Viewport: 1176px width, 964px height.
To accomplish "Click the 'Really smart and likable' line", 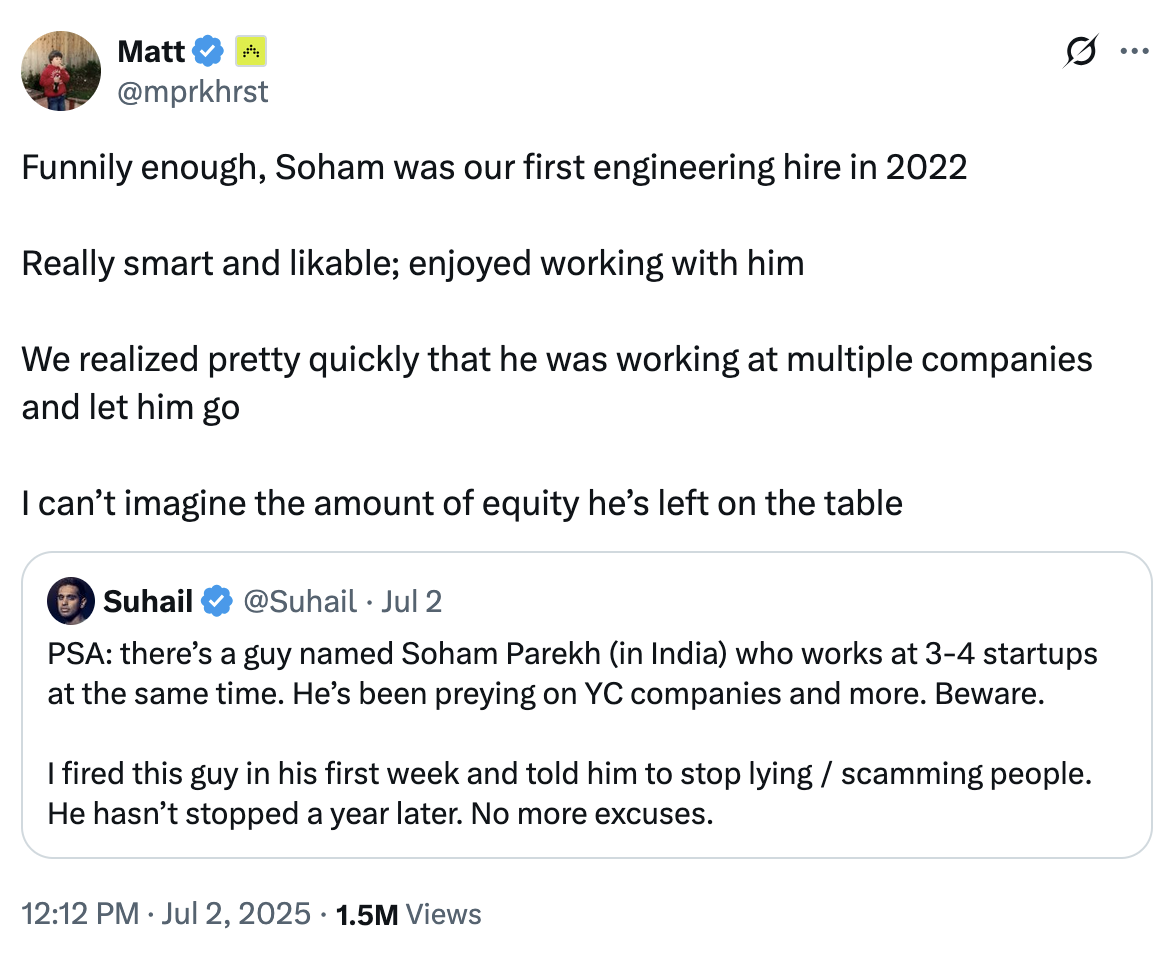I will (412, 263).
